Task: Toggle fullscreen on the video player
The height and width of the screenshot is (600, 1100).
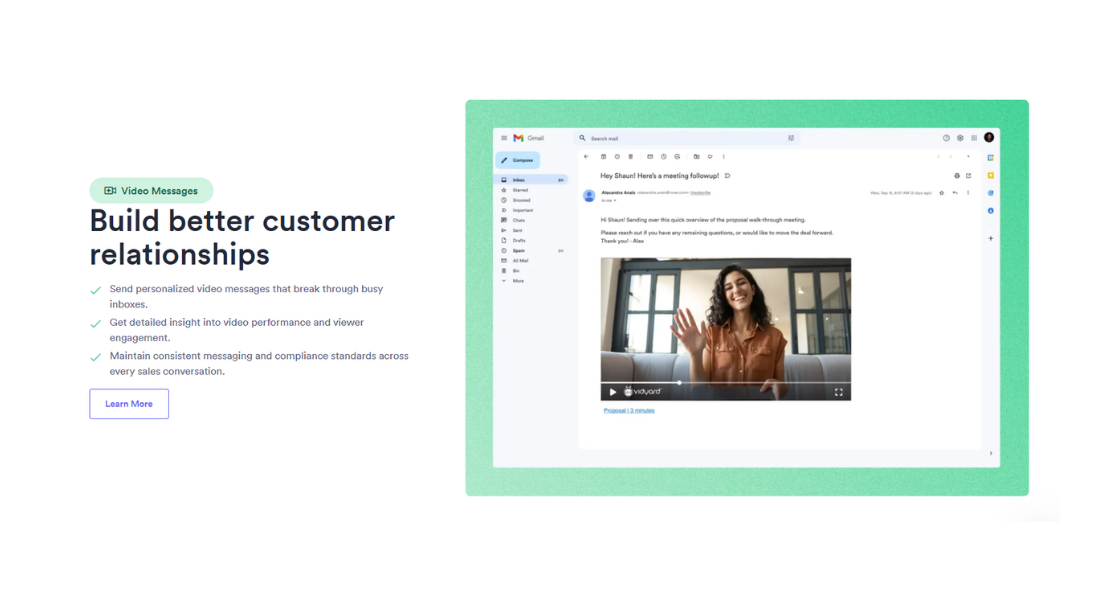Action: click(x=839, y=392)
